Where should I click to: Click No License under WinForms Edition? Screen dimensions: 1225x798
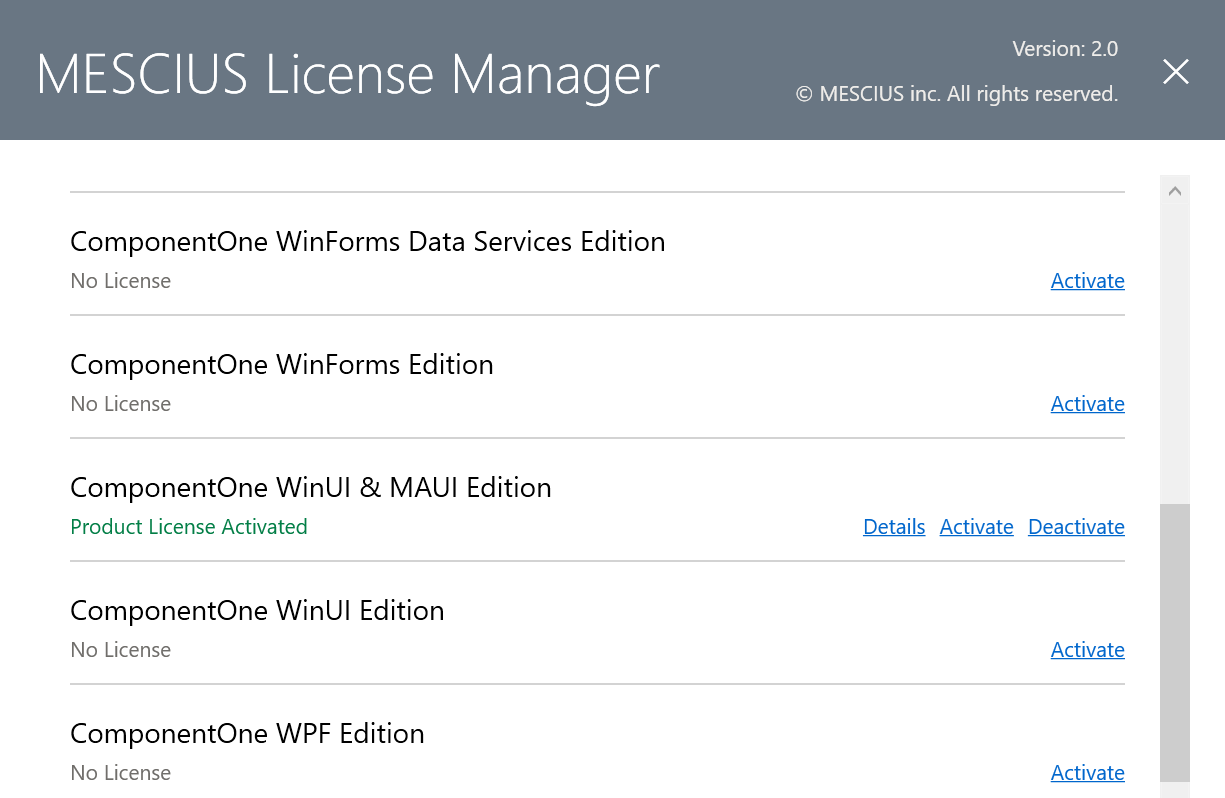(x=121, y=404)
